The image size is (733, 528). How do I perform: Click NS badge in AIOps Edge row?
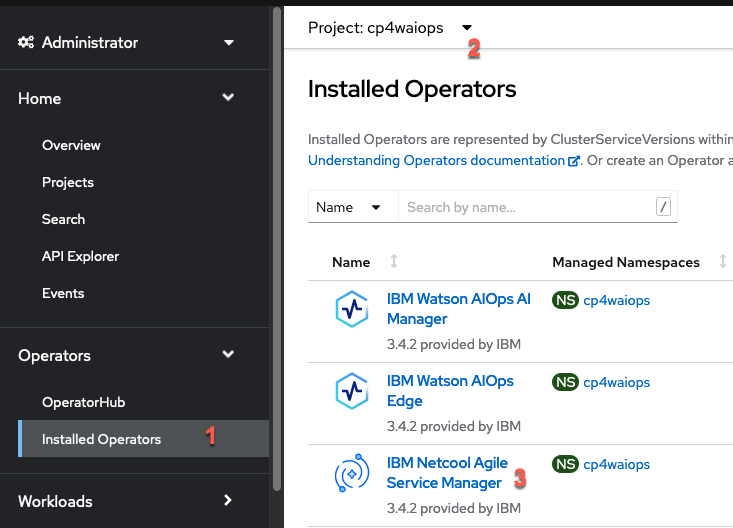click(566, 382)
